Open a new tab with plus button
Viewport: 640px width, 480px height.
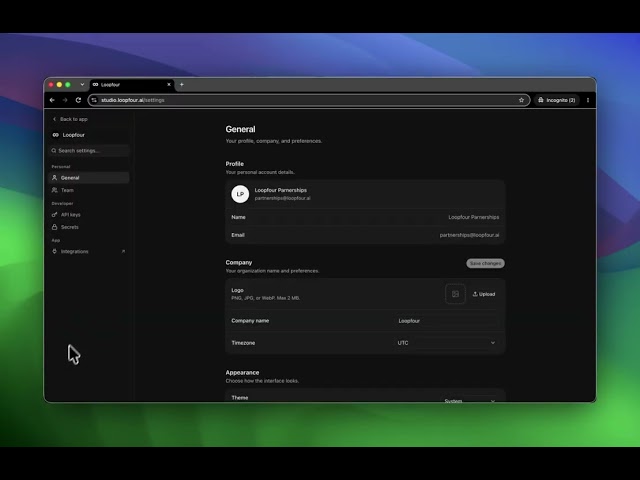tap(182, 84)
